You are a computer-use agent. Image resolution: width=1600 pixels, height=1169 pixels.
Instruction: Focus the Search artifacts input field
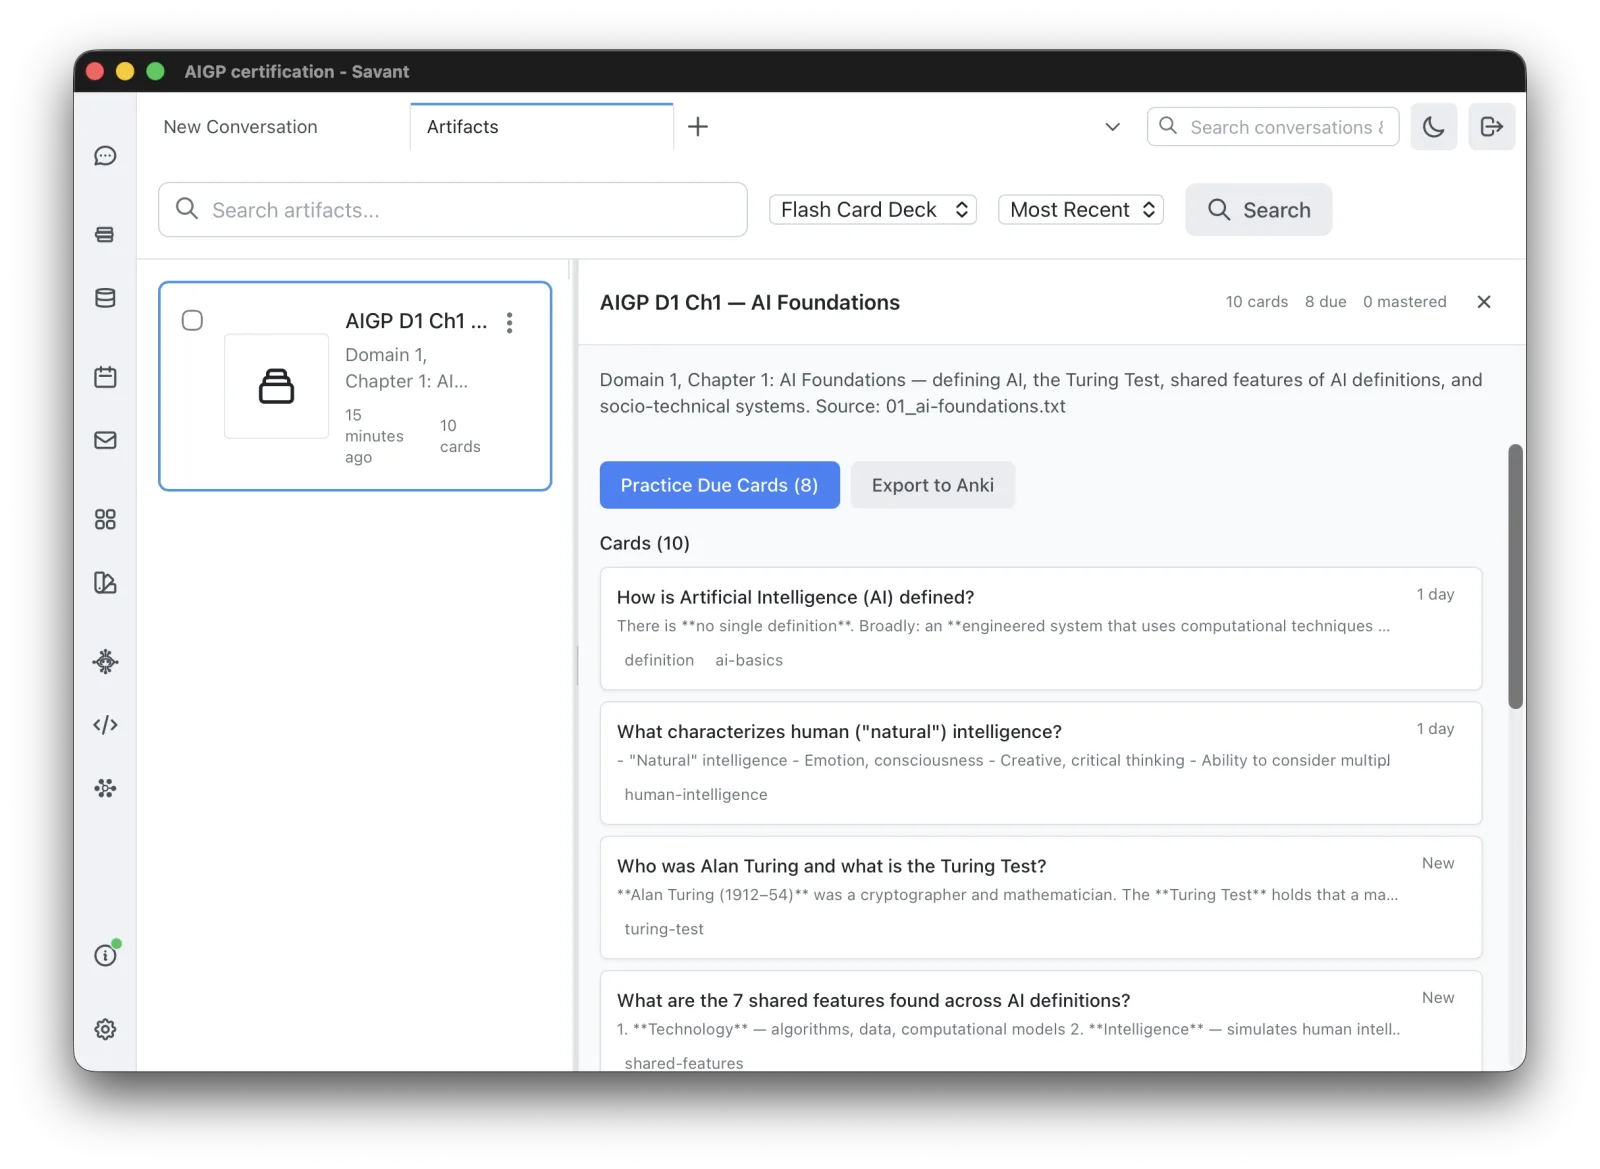click(453, 210)
